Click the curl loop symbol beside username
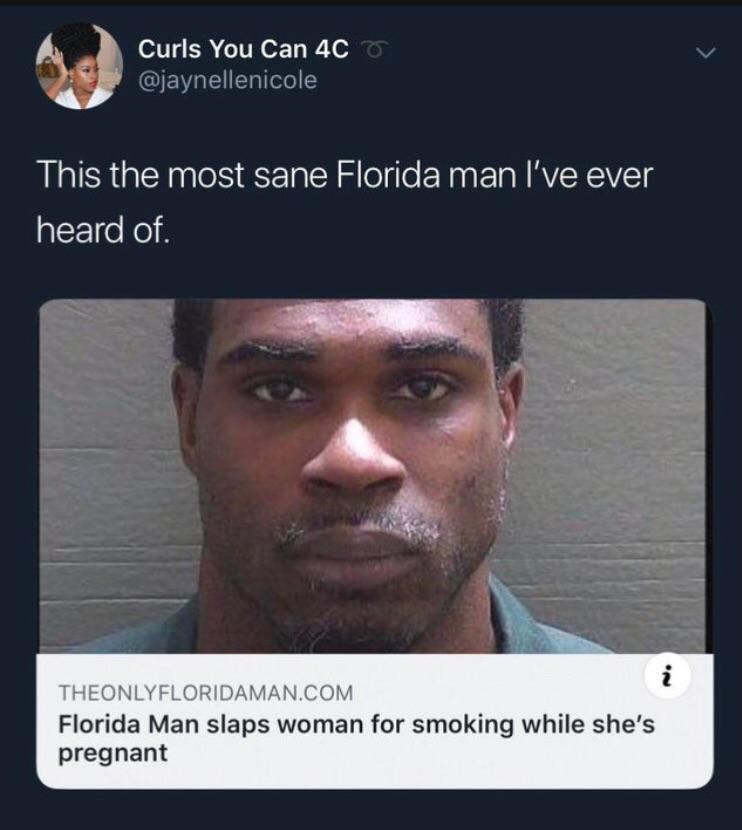 (x=375, y=50)
